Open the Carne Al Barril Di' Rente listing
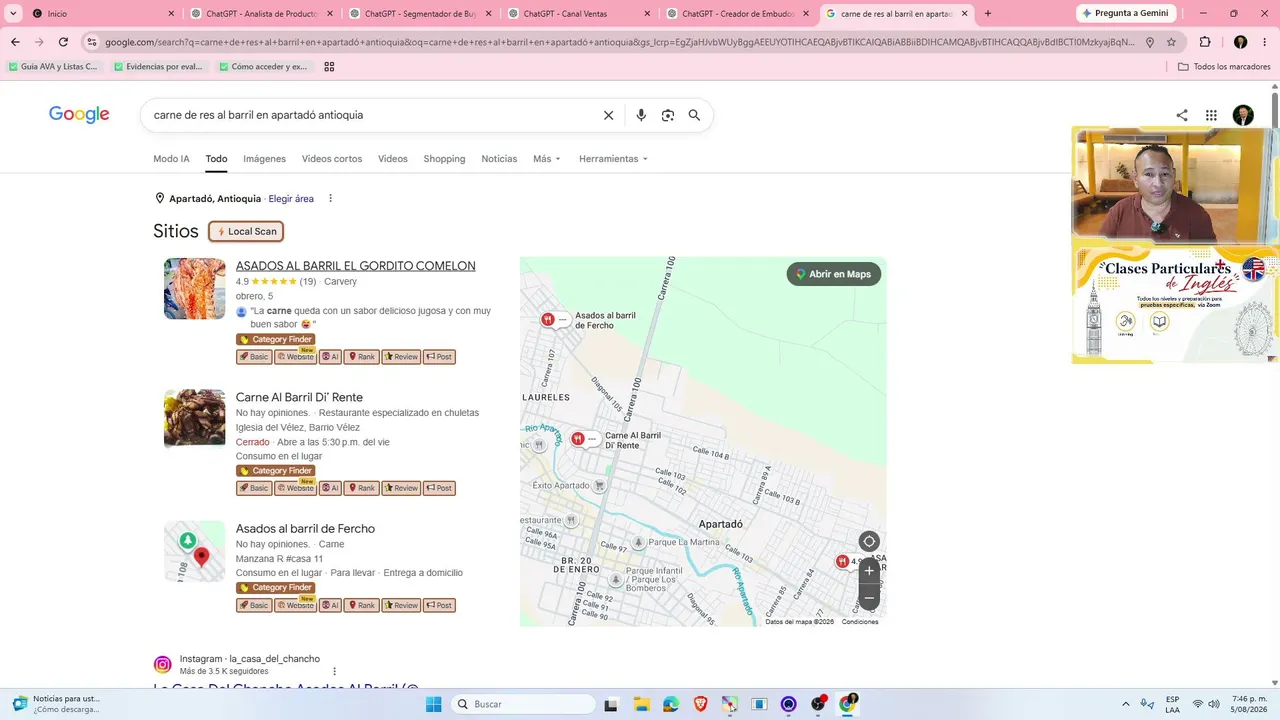This screenshot has width=1280, height=720. point(299,397)
